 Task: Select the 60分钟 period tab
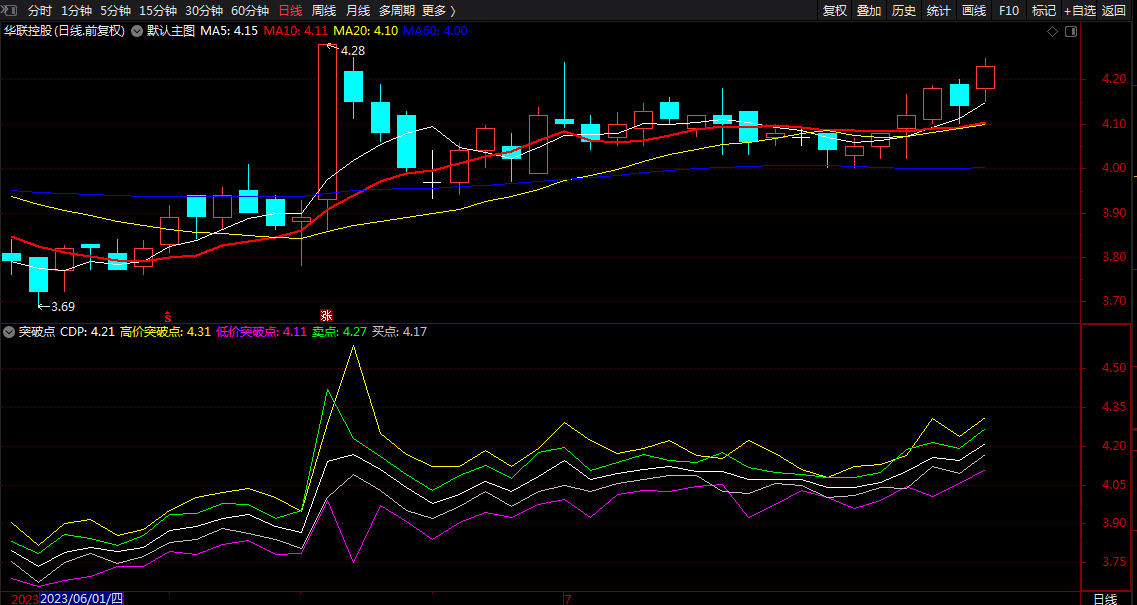tap(249, 10)
